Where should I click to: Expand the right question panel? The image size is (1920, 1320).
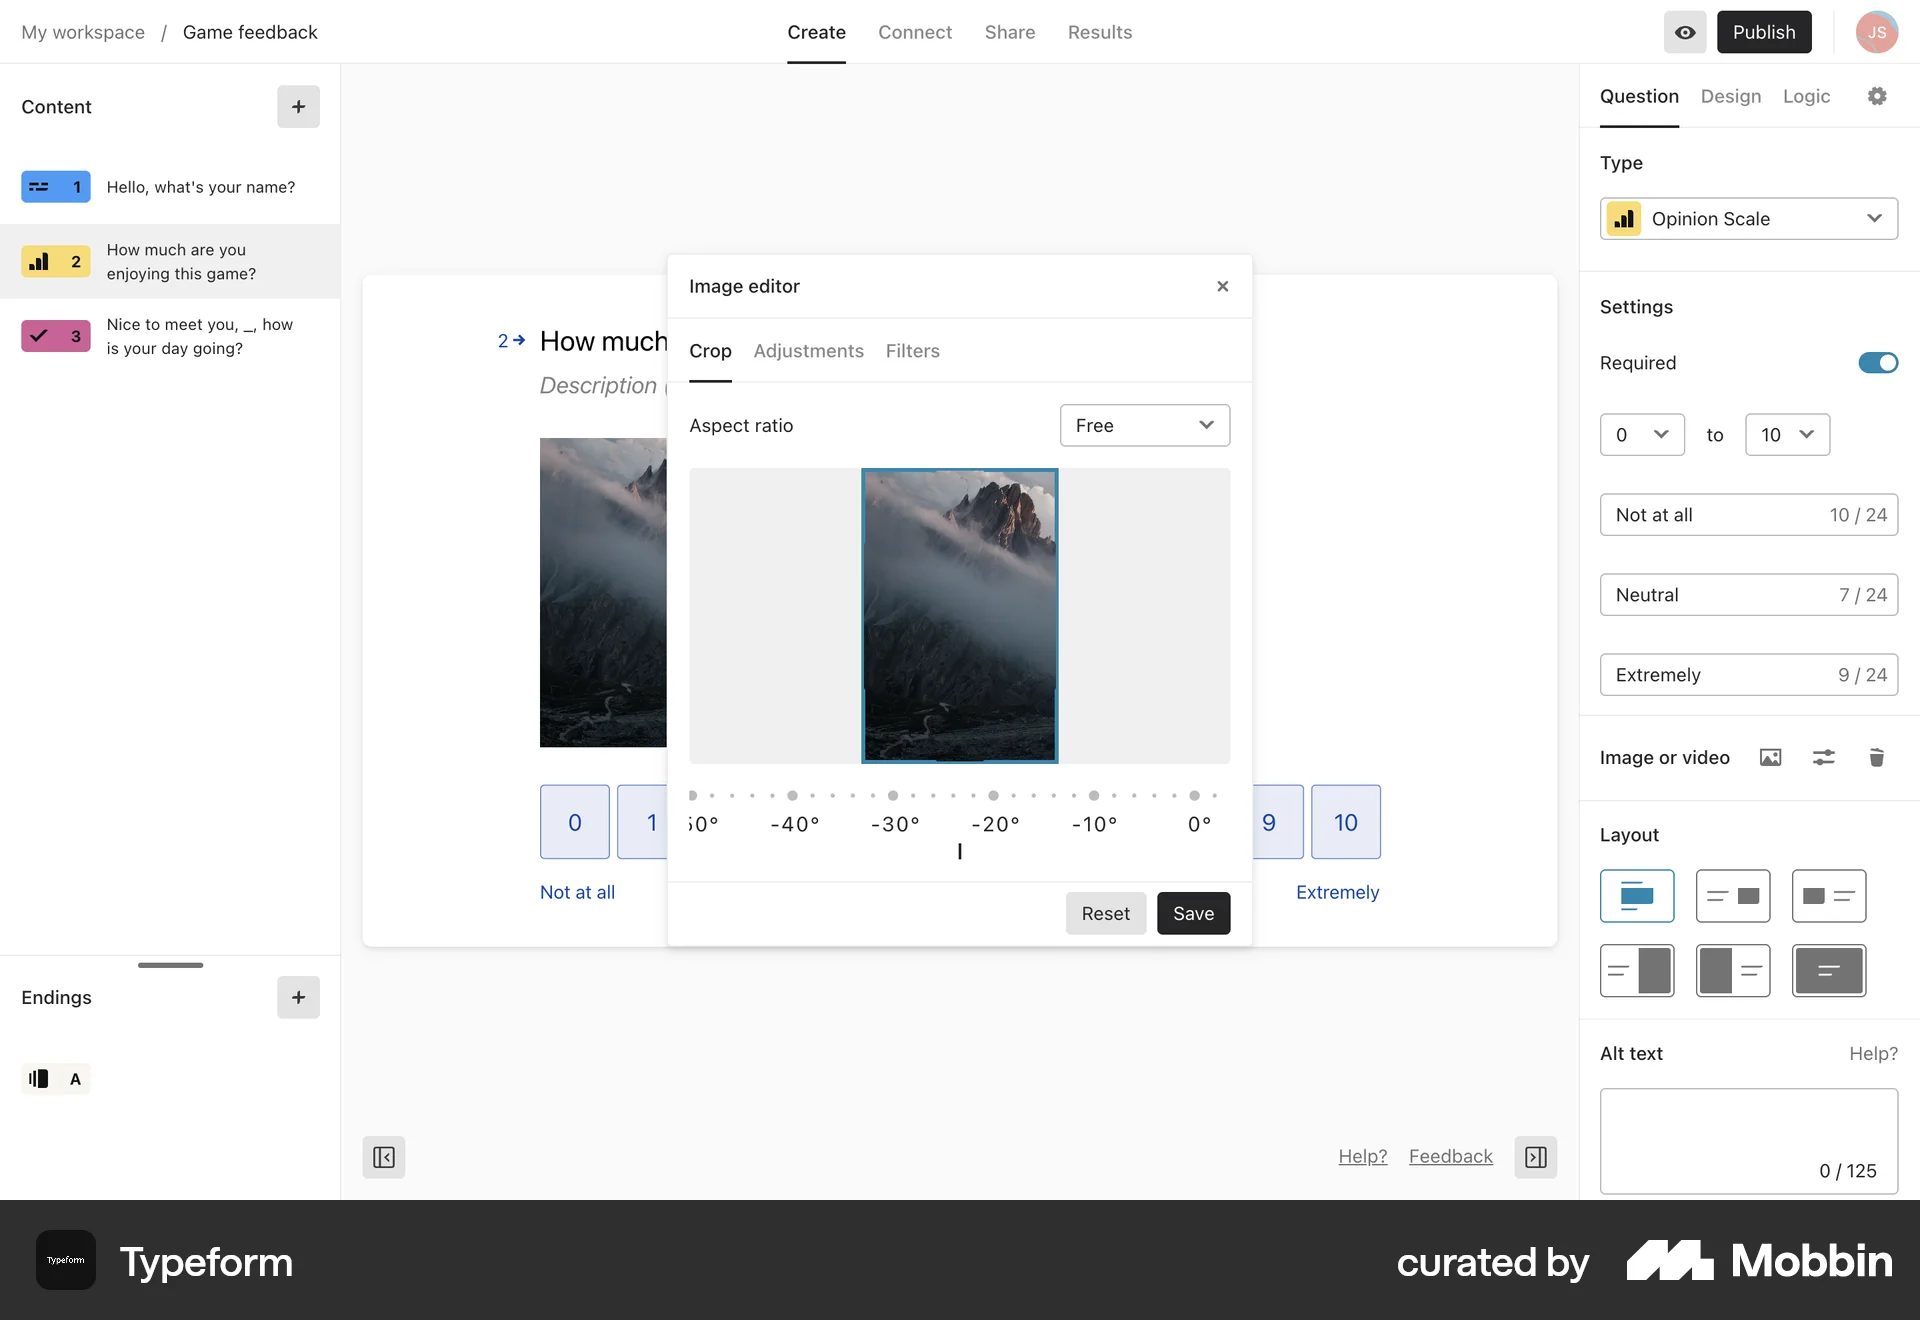tap(1535, 1157)
